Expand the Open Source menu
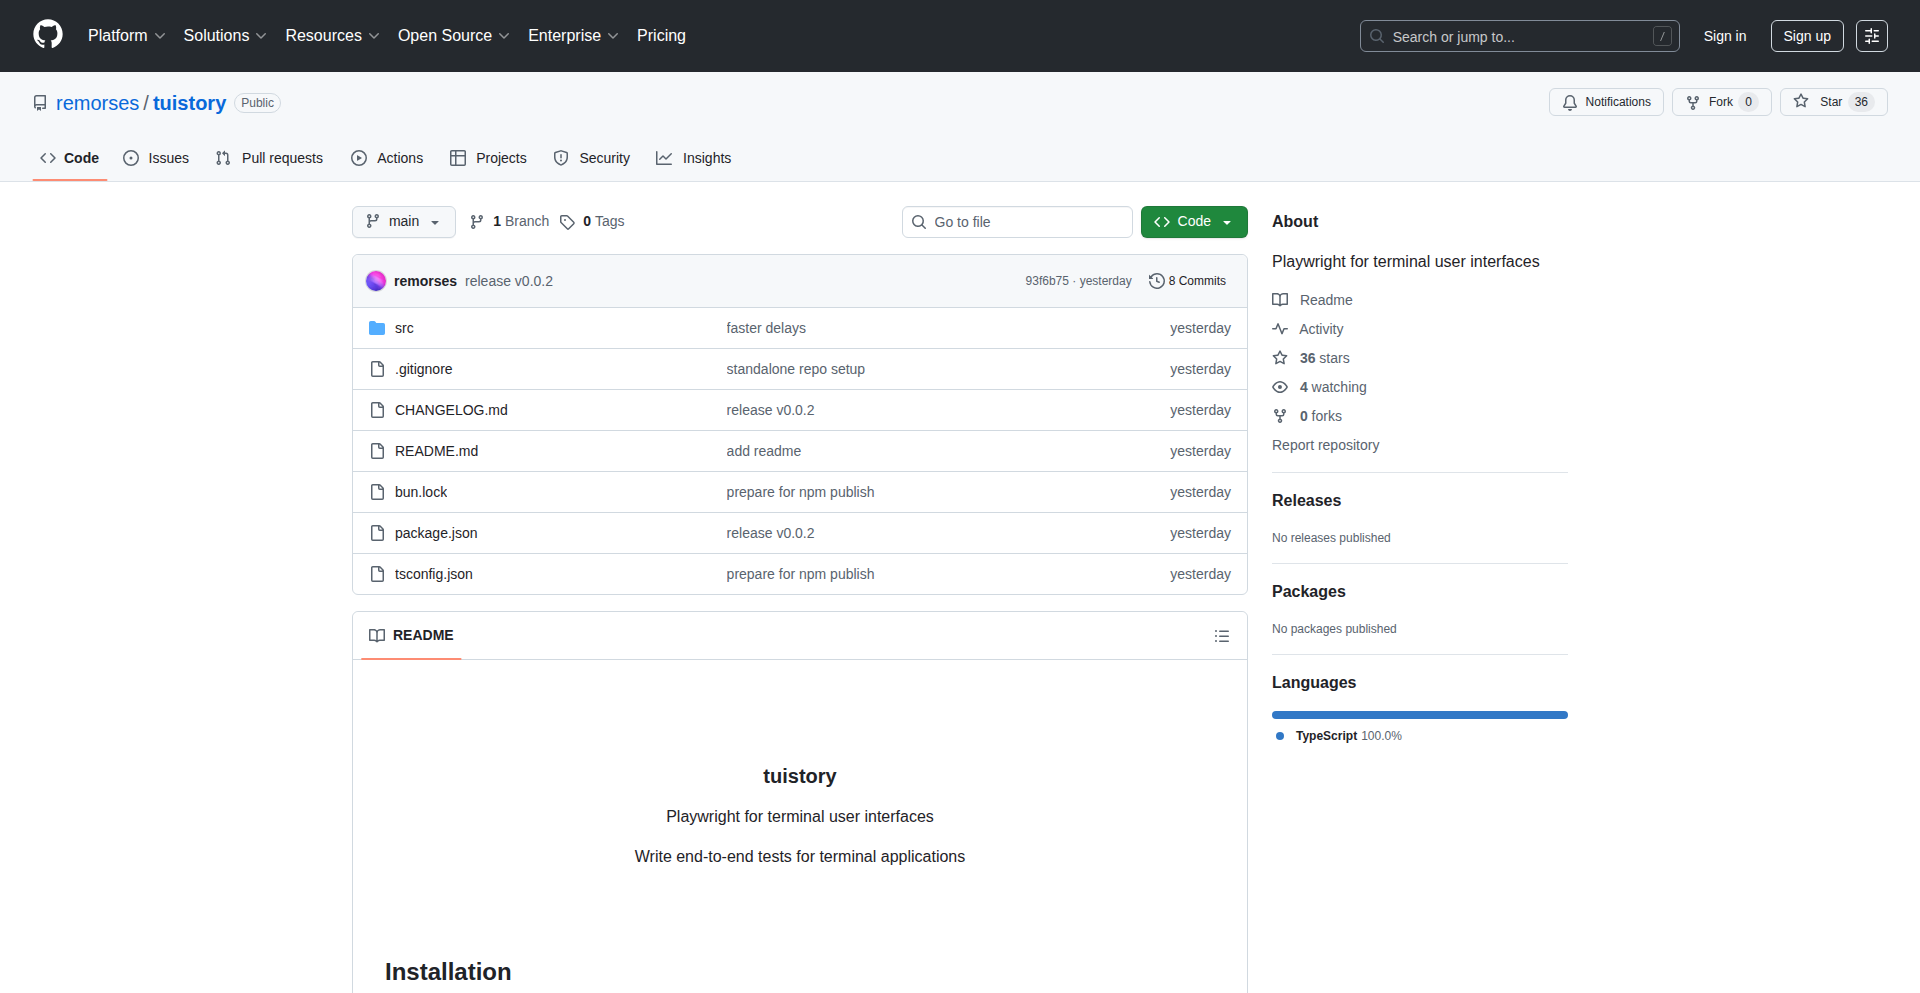Screen dimensions: 1920x993 pos(454,36)
